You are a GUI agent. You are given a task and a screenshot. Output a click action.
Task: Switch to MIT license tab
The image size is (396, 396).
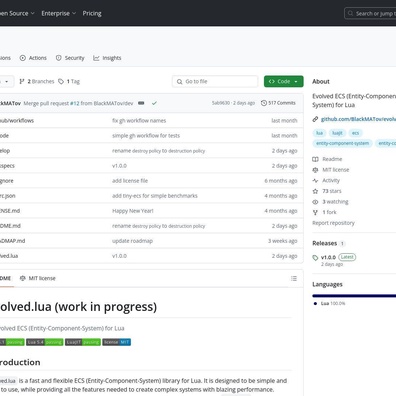(38, 278)
